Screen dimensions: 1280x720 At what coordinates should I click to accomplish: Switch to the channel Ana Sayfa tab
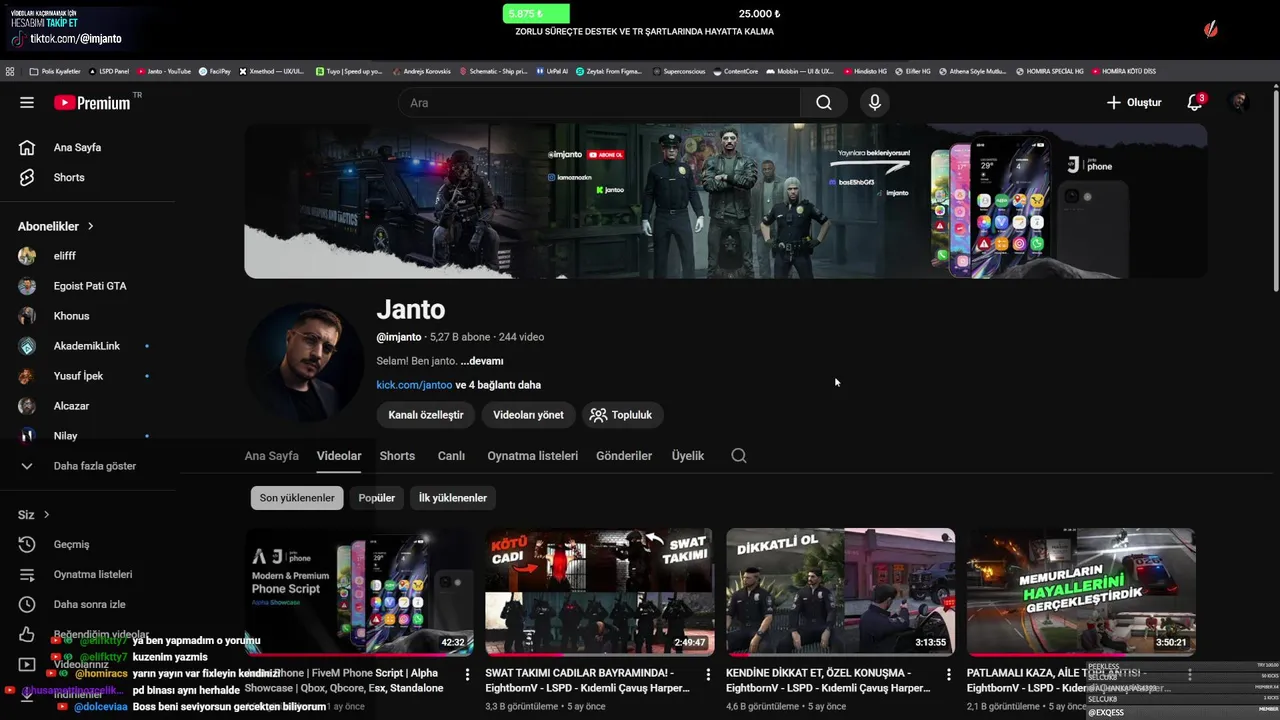point(272,456)
